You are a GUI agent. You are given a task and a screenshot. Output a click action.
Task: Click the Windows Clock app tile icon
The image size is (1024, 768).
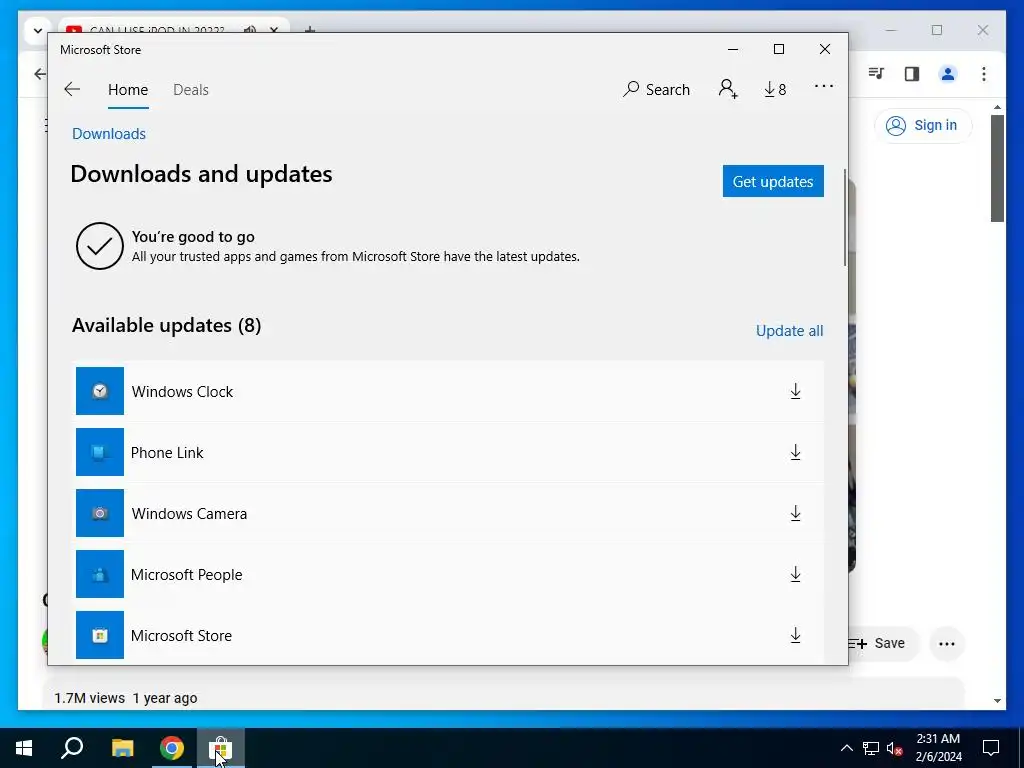(x=100, y=391)
